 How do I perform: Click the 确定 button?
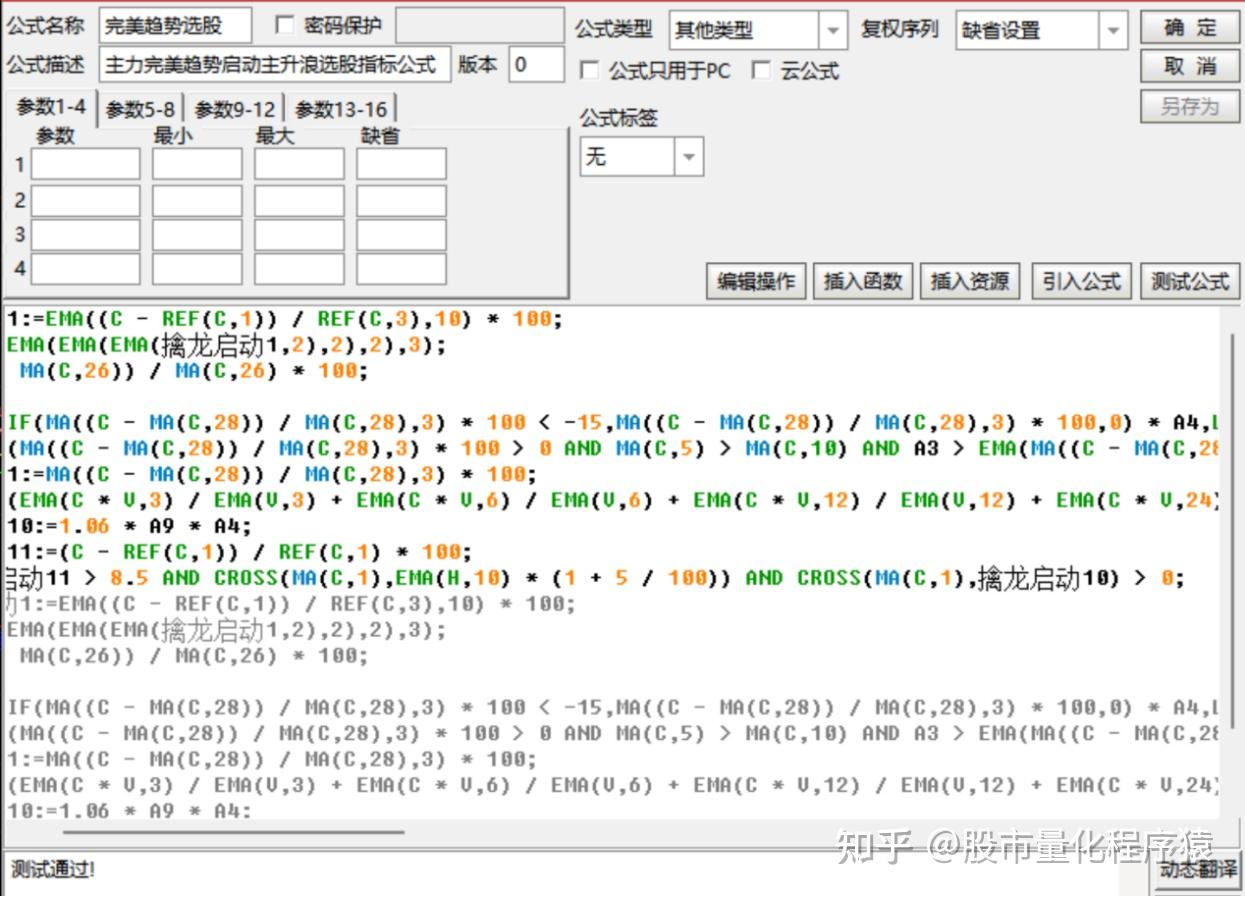click(x=1190, y=27)
